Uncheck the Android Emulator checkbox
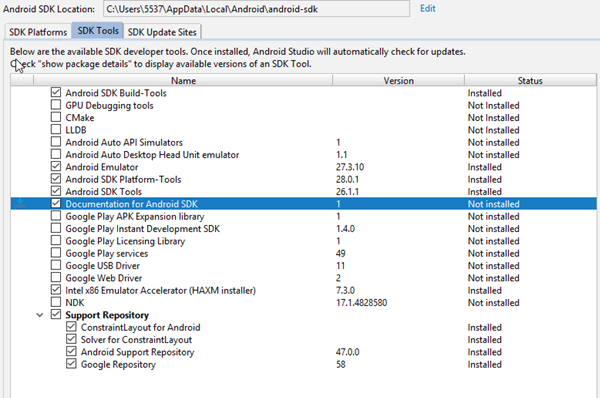This screenshot has height=398, width=600. click(56, 166)
